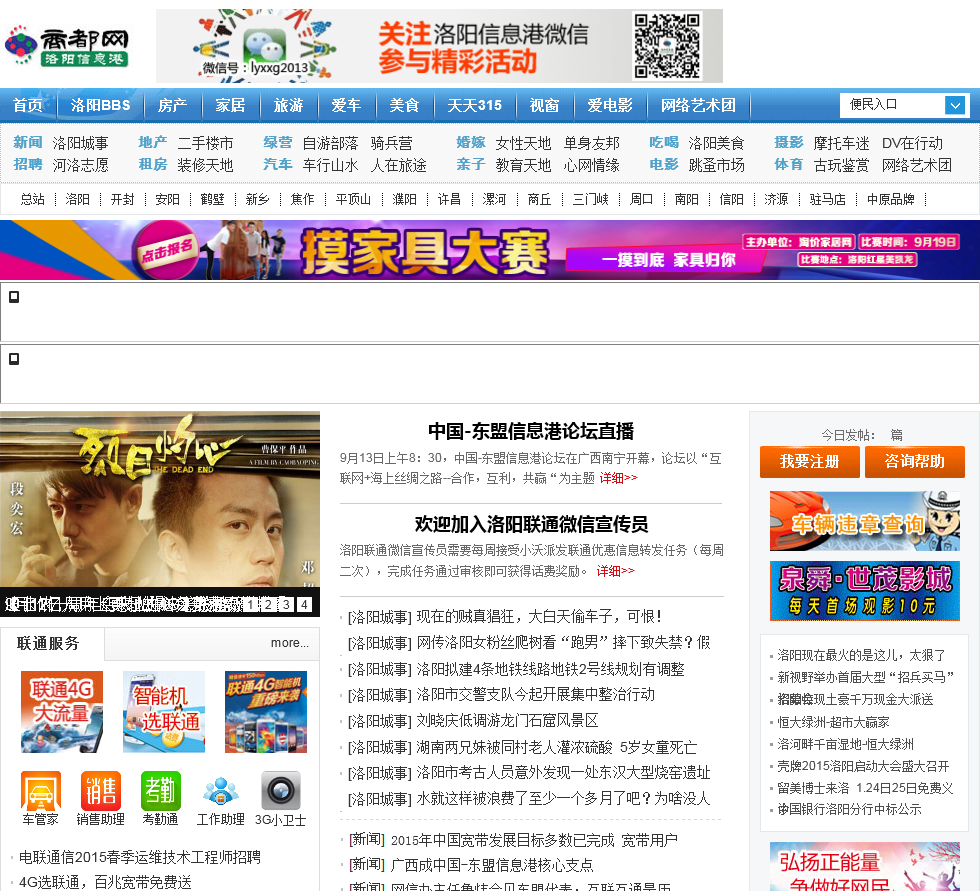
Task: Open the 烈日灼心 movie slideshow image
Action: pos(160,500)
